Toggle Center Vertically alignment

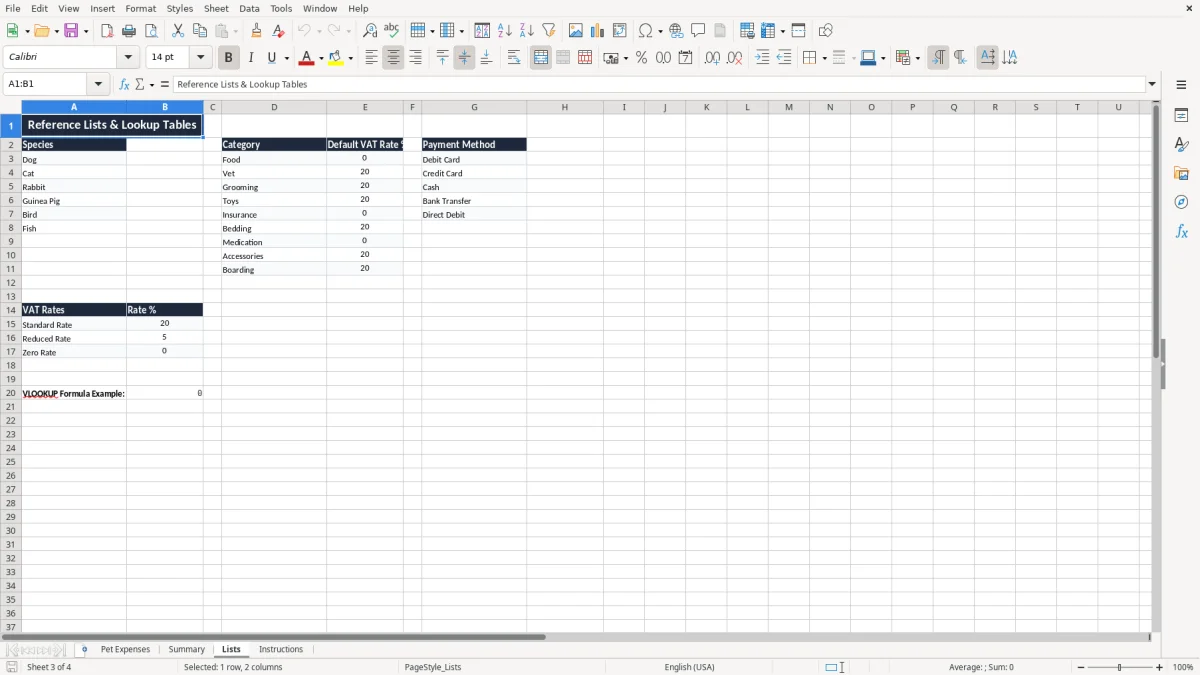(x=464, y=58)
